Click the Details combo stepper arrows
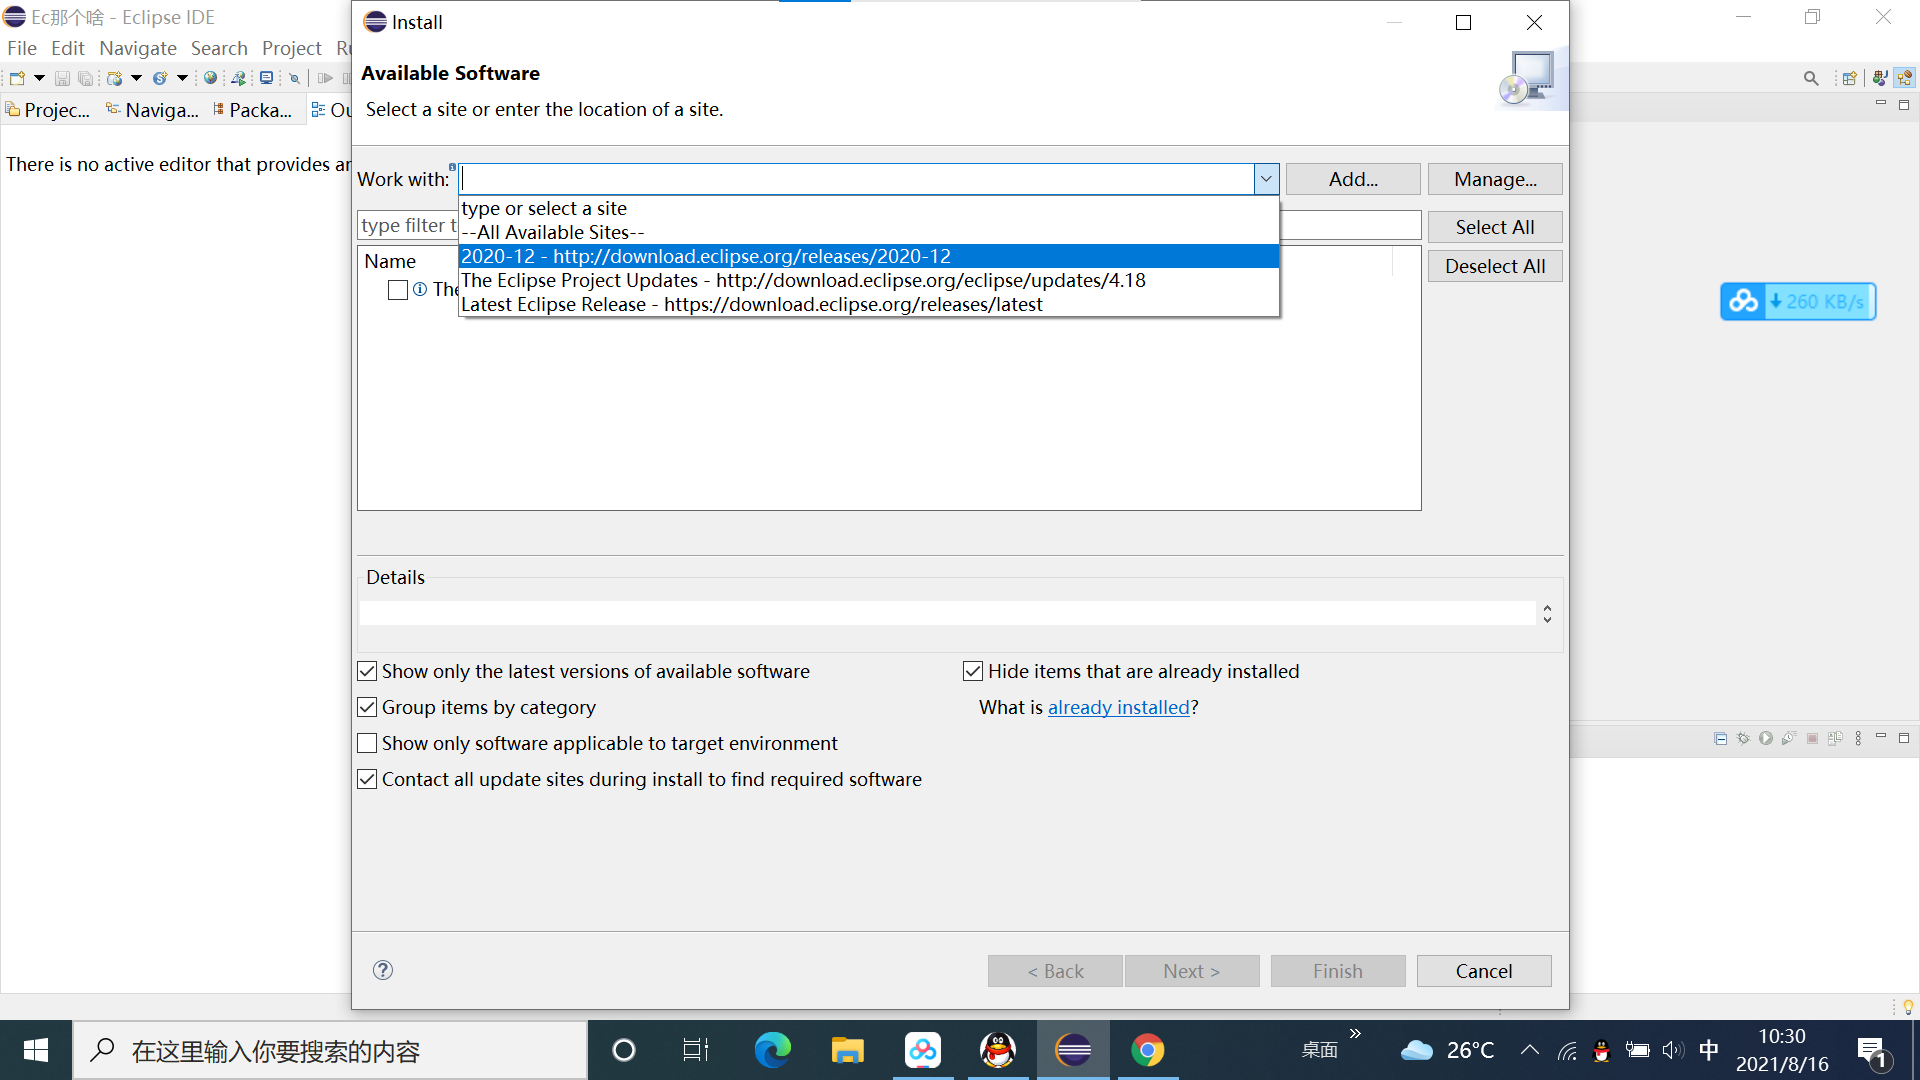This screenshot has height=1080, width=1920. click(x=1547, y=613)
